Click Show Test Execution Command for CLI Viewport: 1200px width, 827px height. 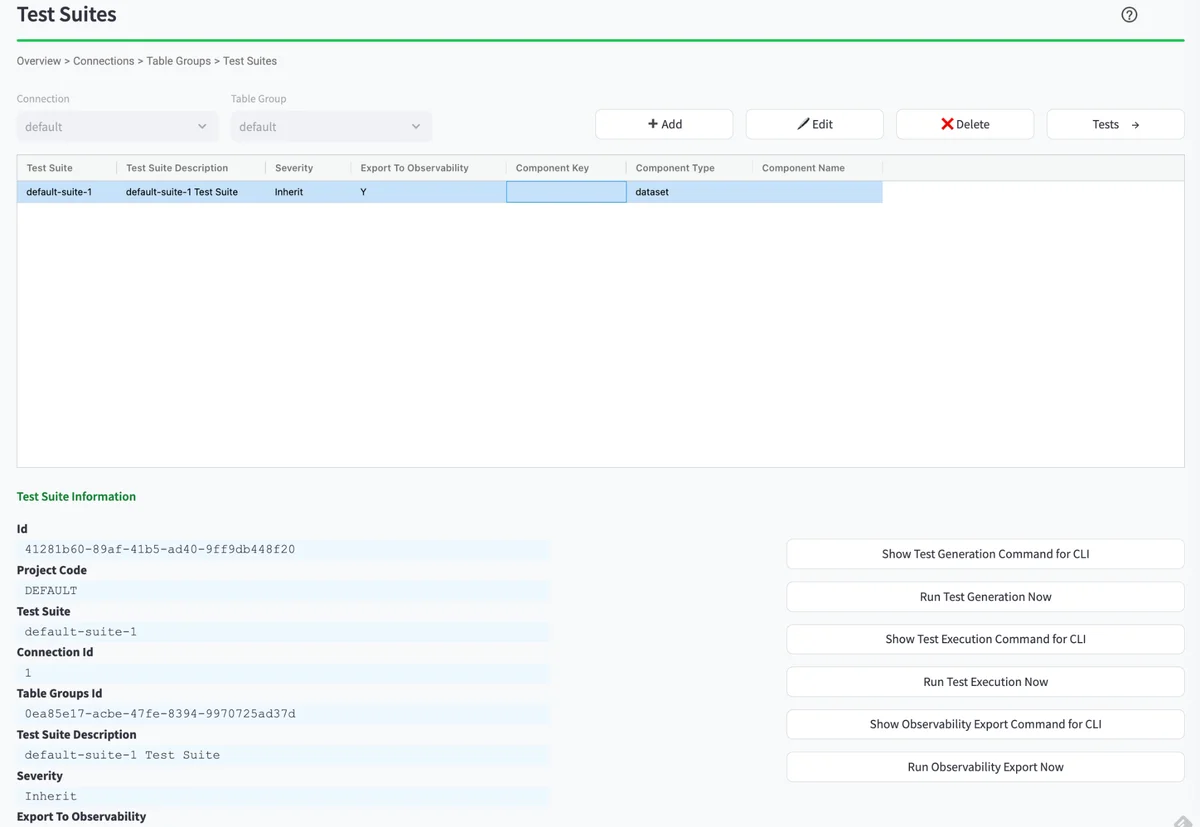click(985, 639)
